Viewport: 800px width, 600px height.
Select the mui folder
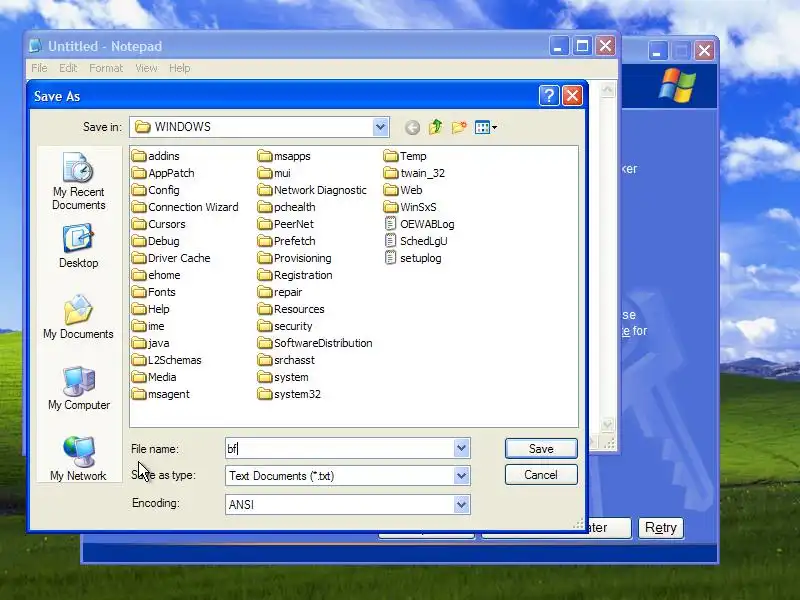[x=274, y=173]
